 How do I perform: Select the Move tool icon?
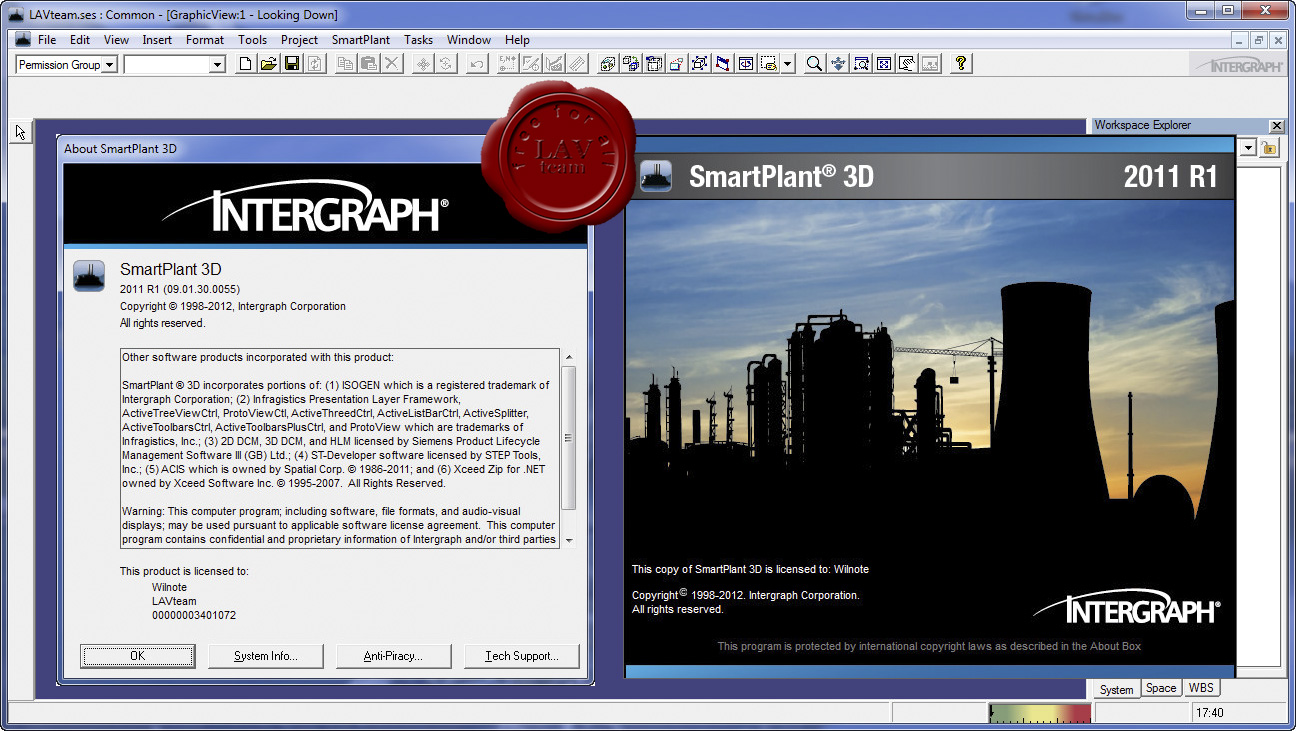click(423, 64)
